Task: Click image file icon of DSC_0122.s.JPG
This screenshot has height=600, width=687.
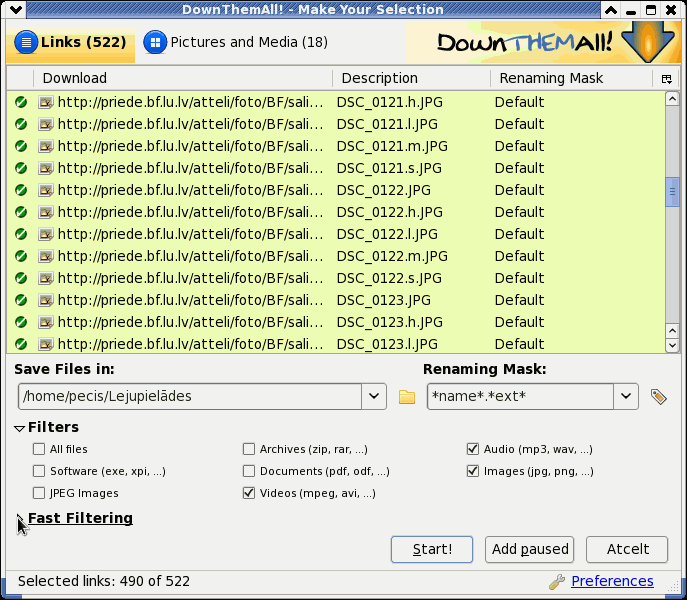Action: tap(46, 278)
